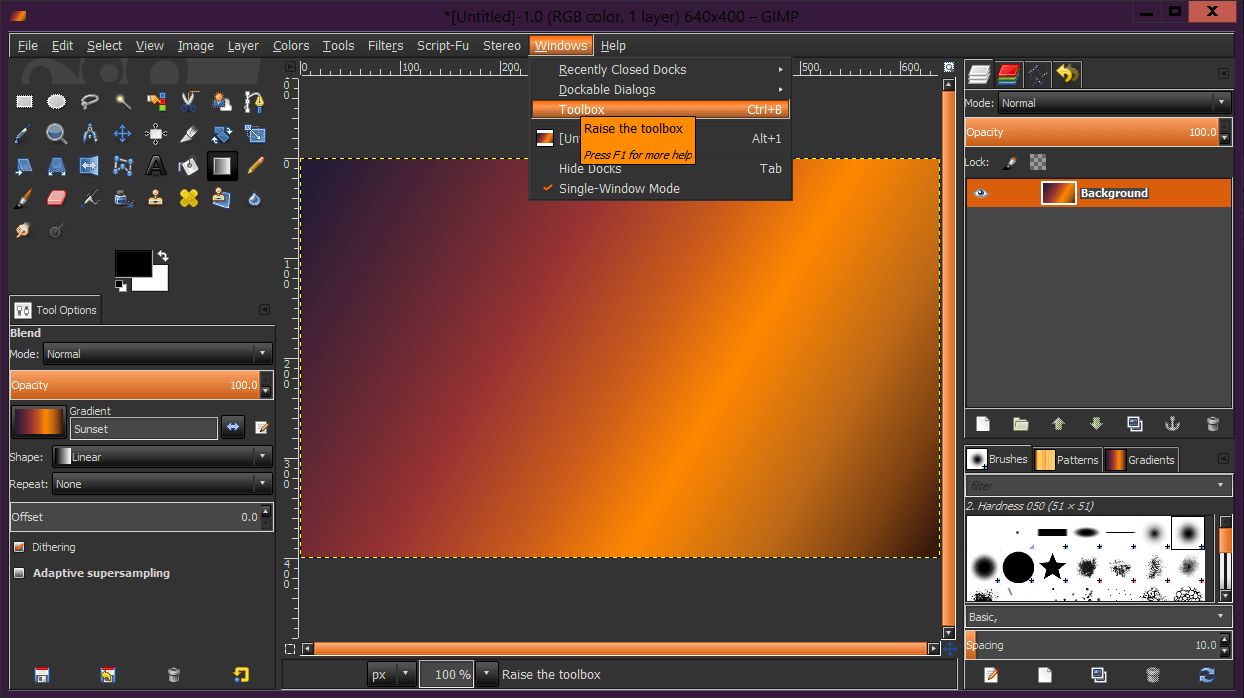Hide the Background layer via eye icon

pyautogui.click(x=981, y=193)
